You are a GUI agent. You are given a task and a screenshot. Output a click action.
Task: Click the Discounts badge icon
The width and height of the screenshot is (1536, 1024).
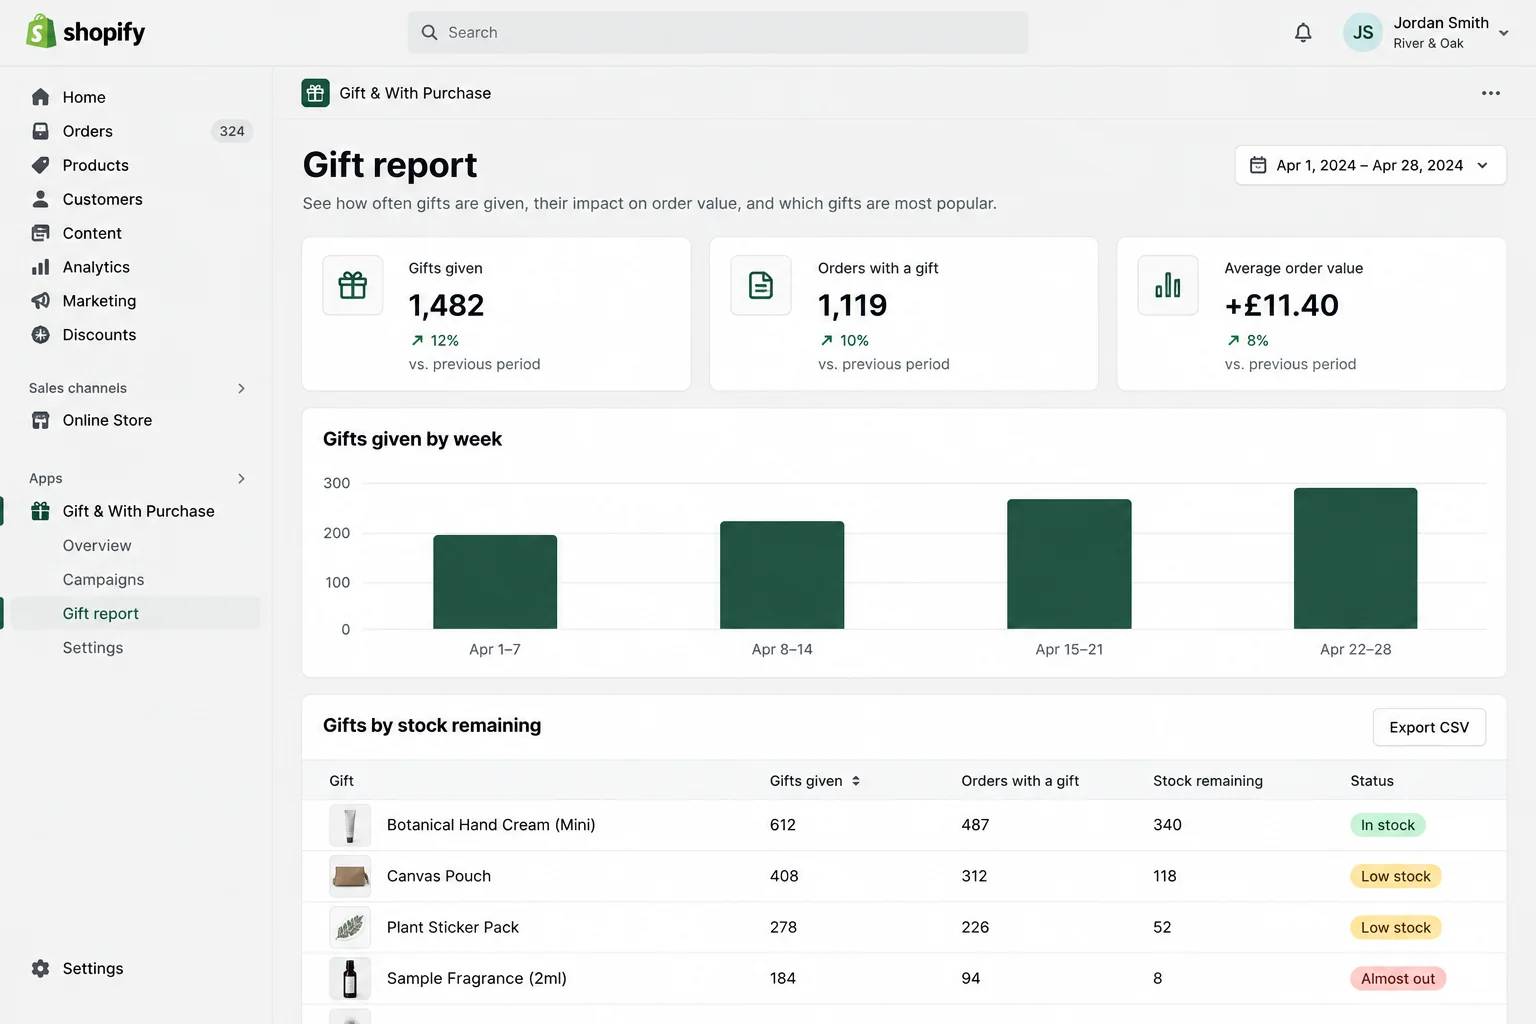pyautogui.click(x=40, y=335)
